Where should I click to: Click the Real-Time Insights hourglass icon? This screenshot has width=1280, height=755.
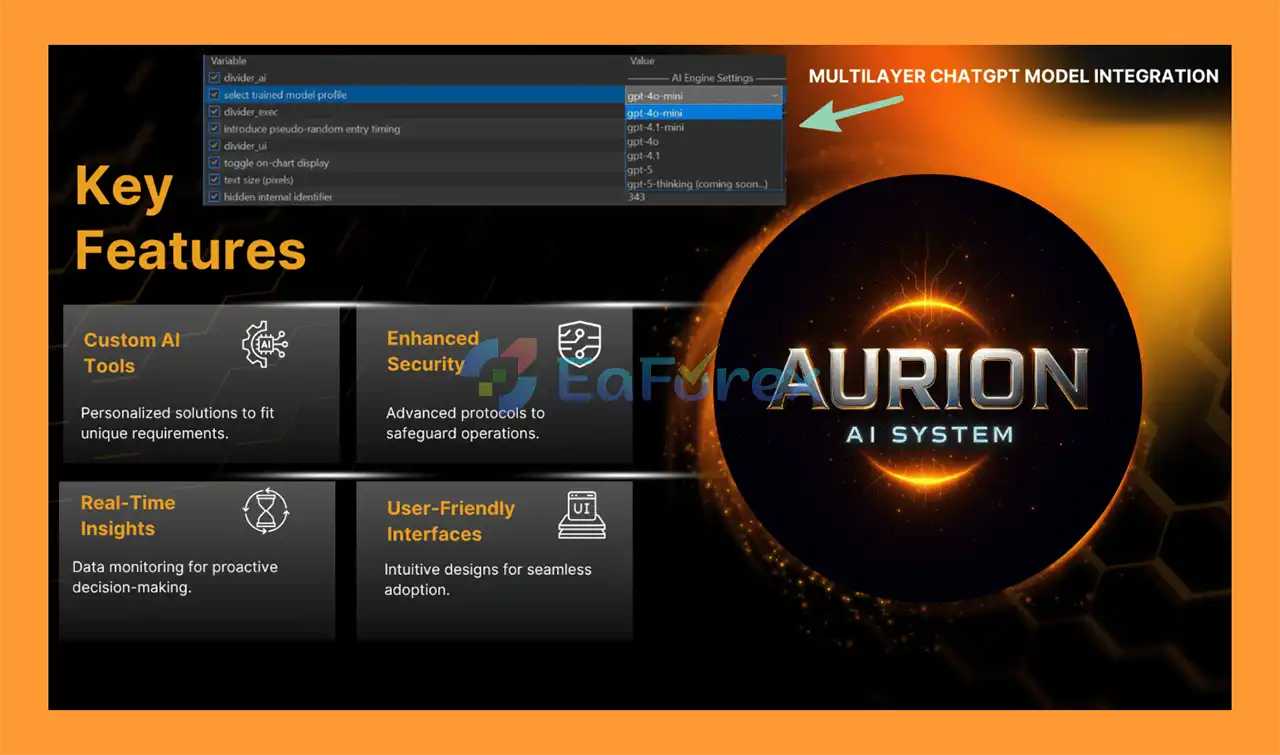coord(266,512)
